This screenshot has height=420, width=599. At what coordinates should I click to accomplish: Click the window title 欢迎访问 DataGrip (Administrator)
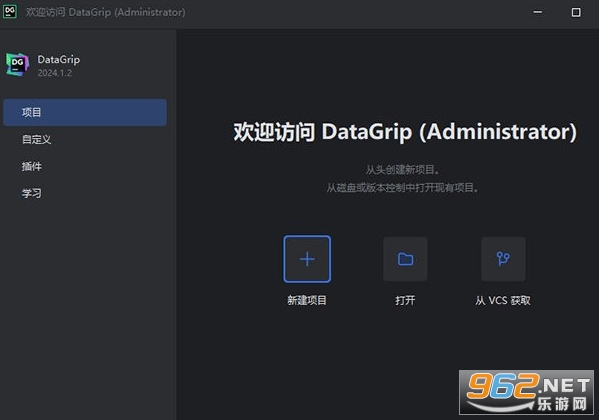105,12
